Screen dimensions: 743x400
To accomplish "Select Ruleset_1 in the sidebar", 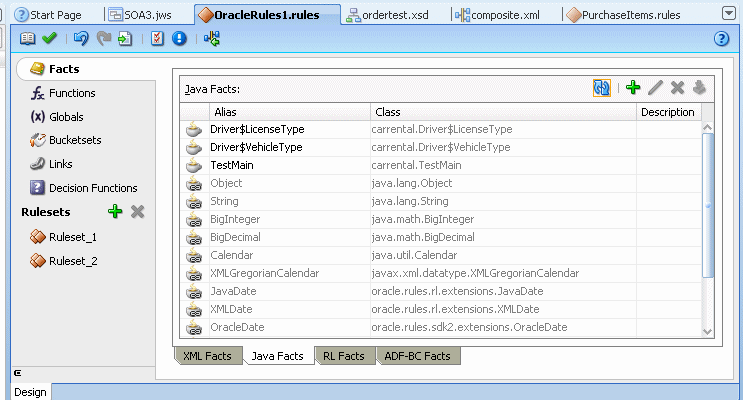I will (x=63, y=237).
